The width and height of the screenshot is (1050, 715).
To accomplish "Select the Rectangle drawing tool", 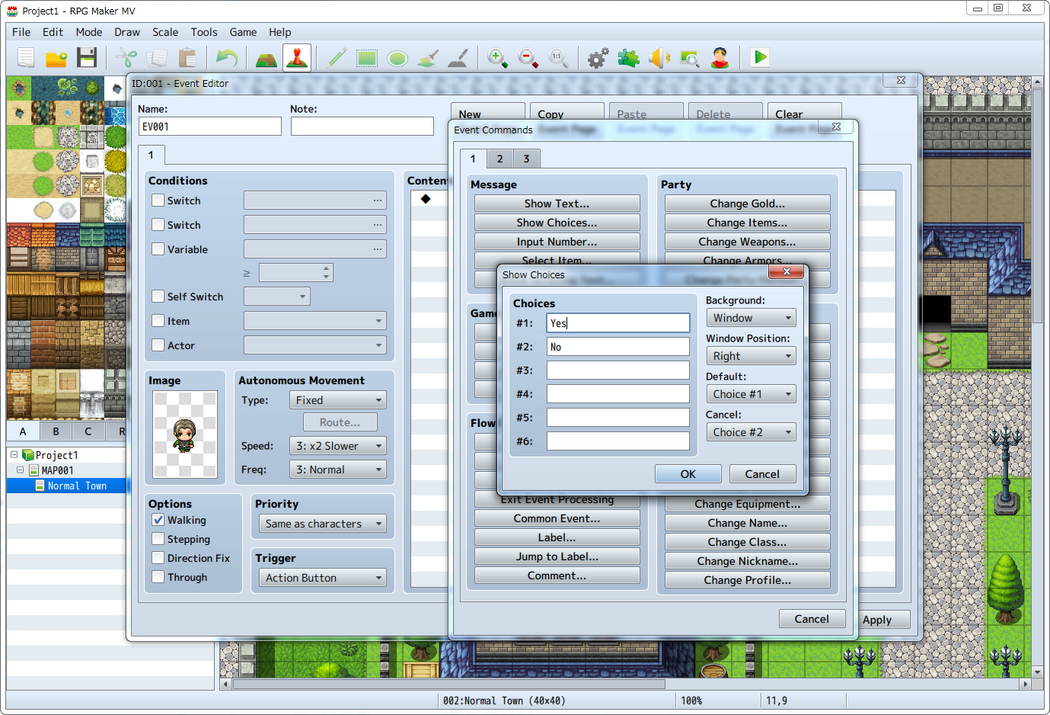I will [x=367, y=58].
